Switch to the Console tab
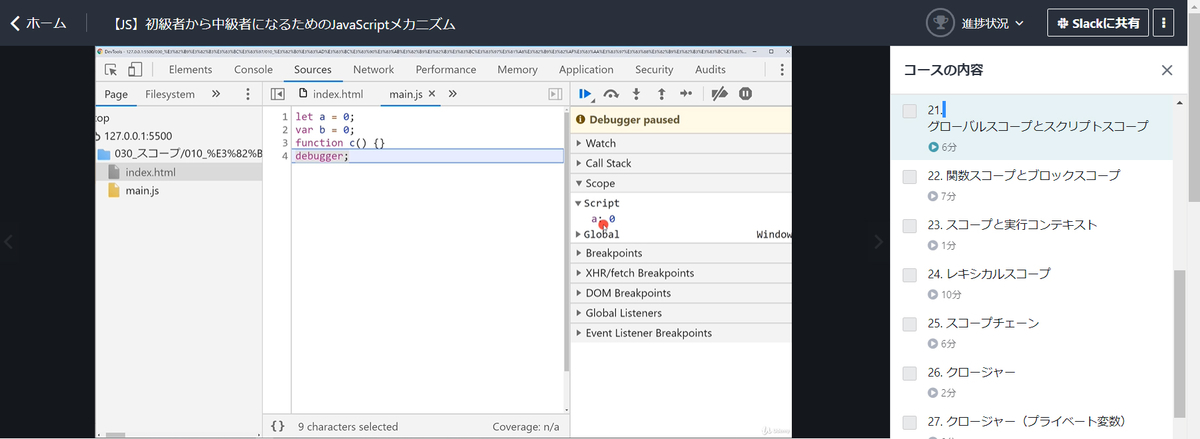The height and width of the screenshot is (439, 1200). click(253, 69)
